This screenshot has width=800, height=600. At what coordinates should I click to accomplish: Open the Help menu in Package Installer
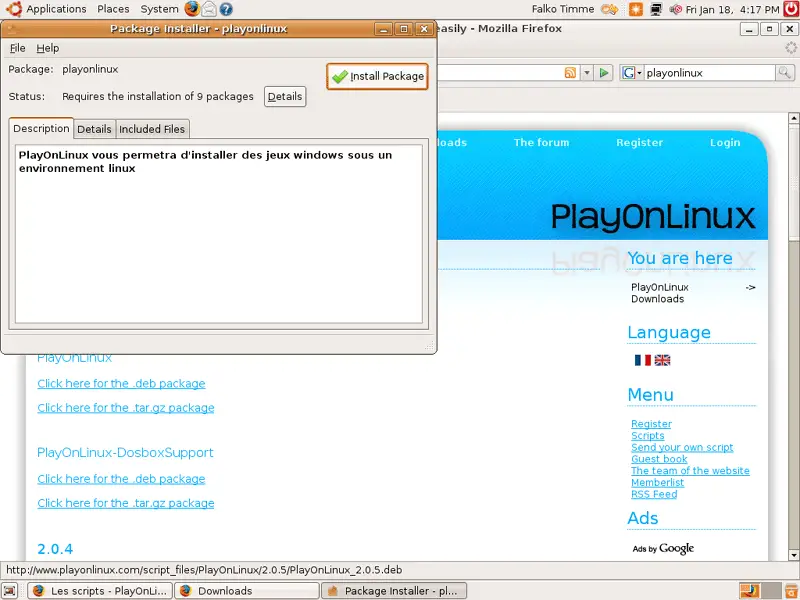(x=47, y=48)
